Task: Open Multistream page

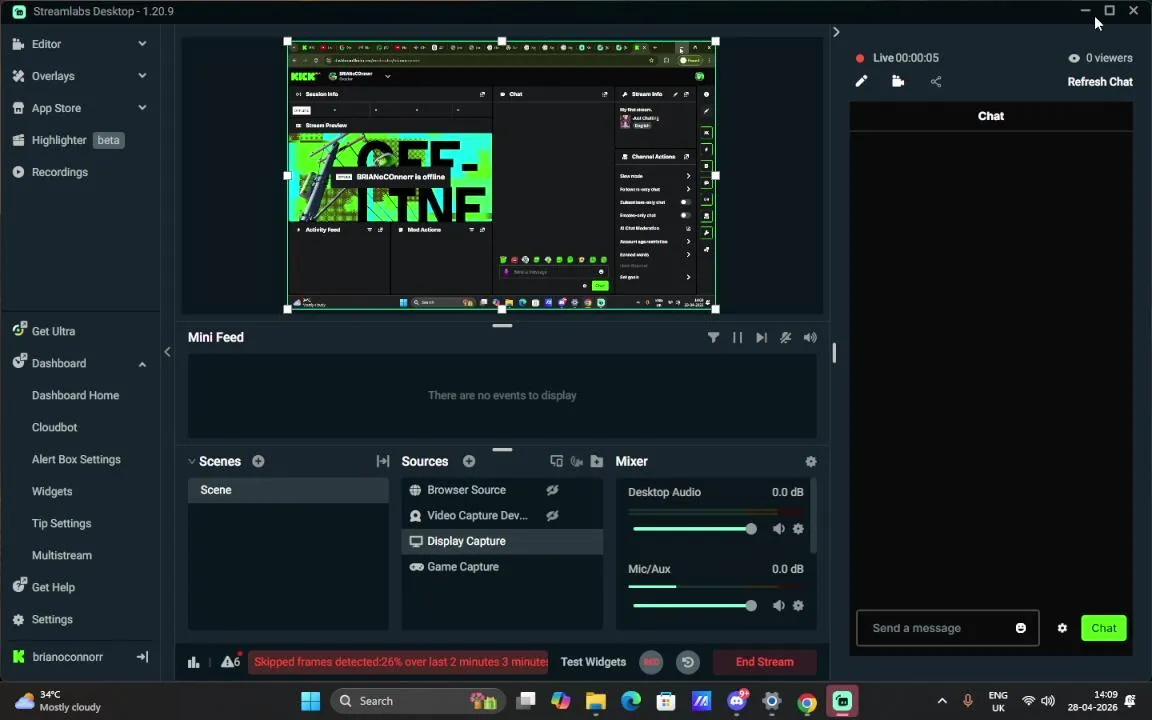Action: click(62, 555)
